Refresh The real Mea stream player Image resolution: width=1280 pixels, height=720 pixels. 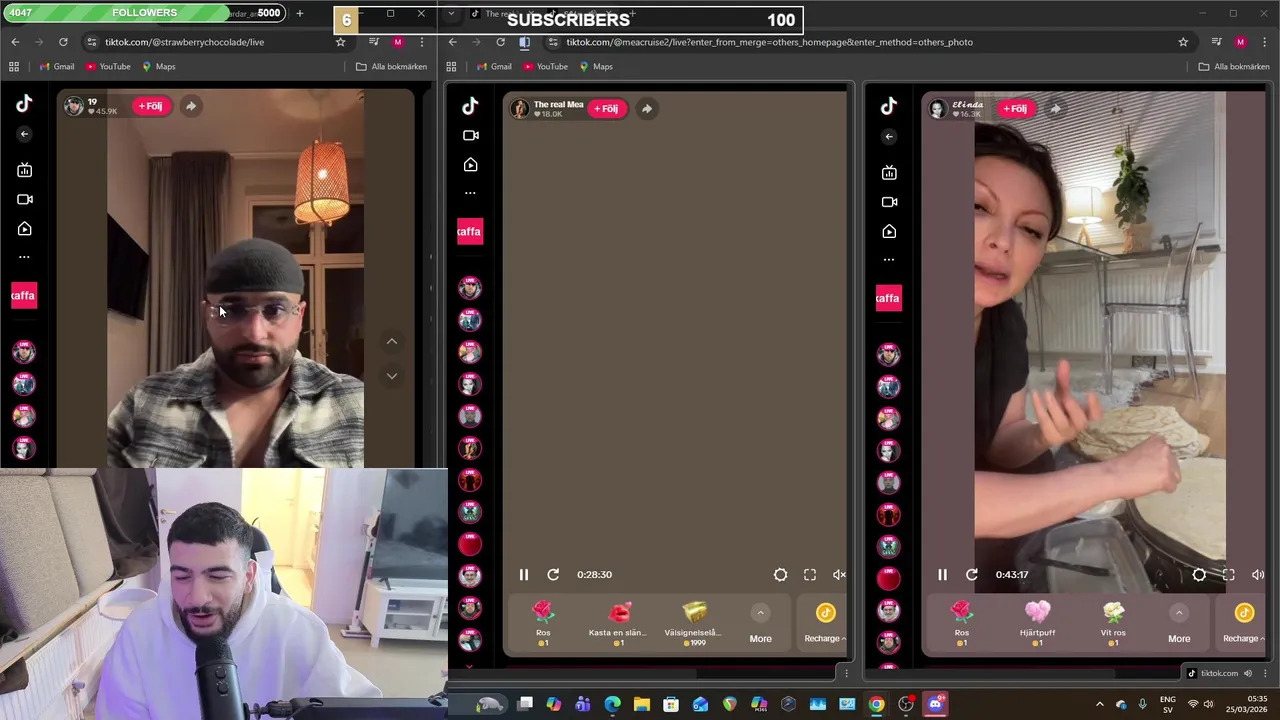pos(553,574)
